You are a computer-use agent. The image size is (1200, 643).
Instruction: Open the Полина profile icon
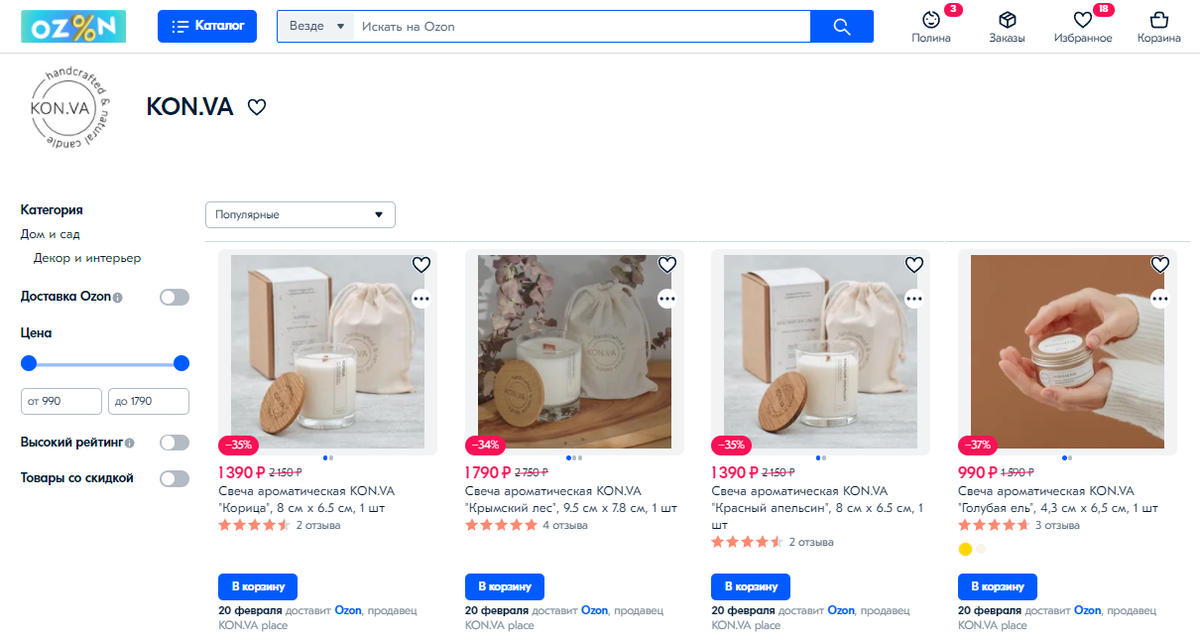[x=931, y=20]
